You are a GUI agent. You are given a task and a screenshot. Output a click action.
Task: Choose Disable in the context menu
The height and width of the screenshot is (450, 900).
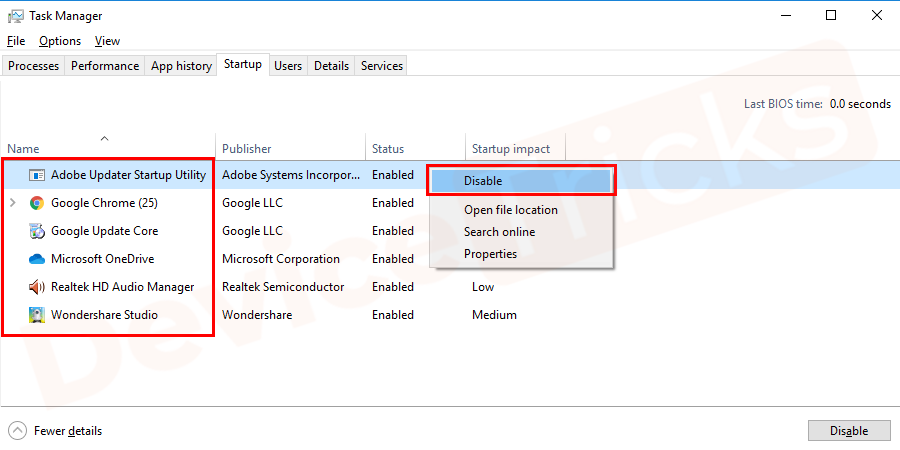click(521, 181)
